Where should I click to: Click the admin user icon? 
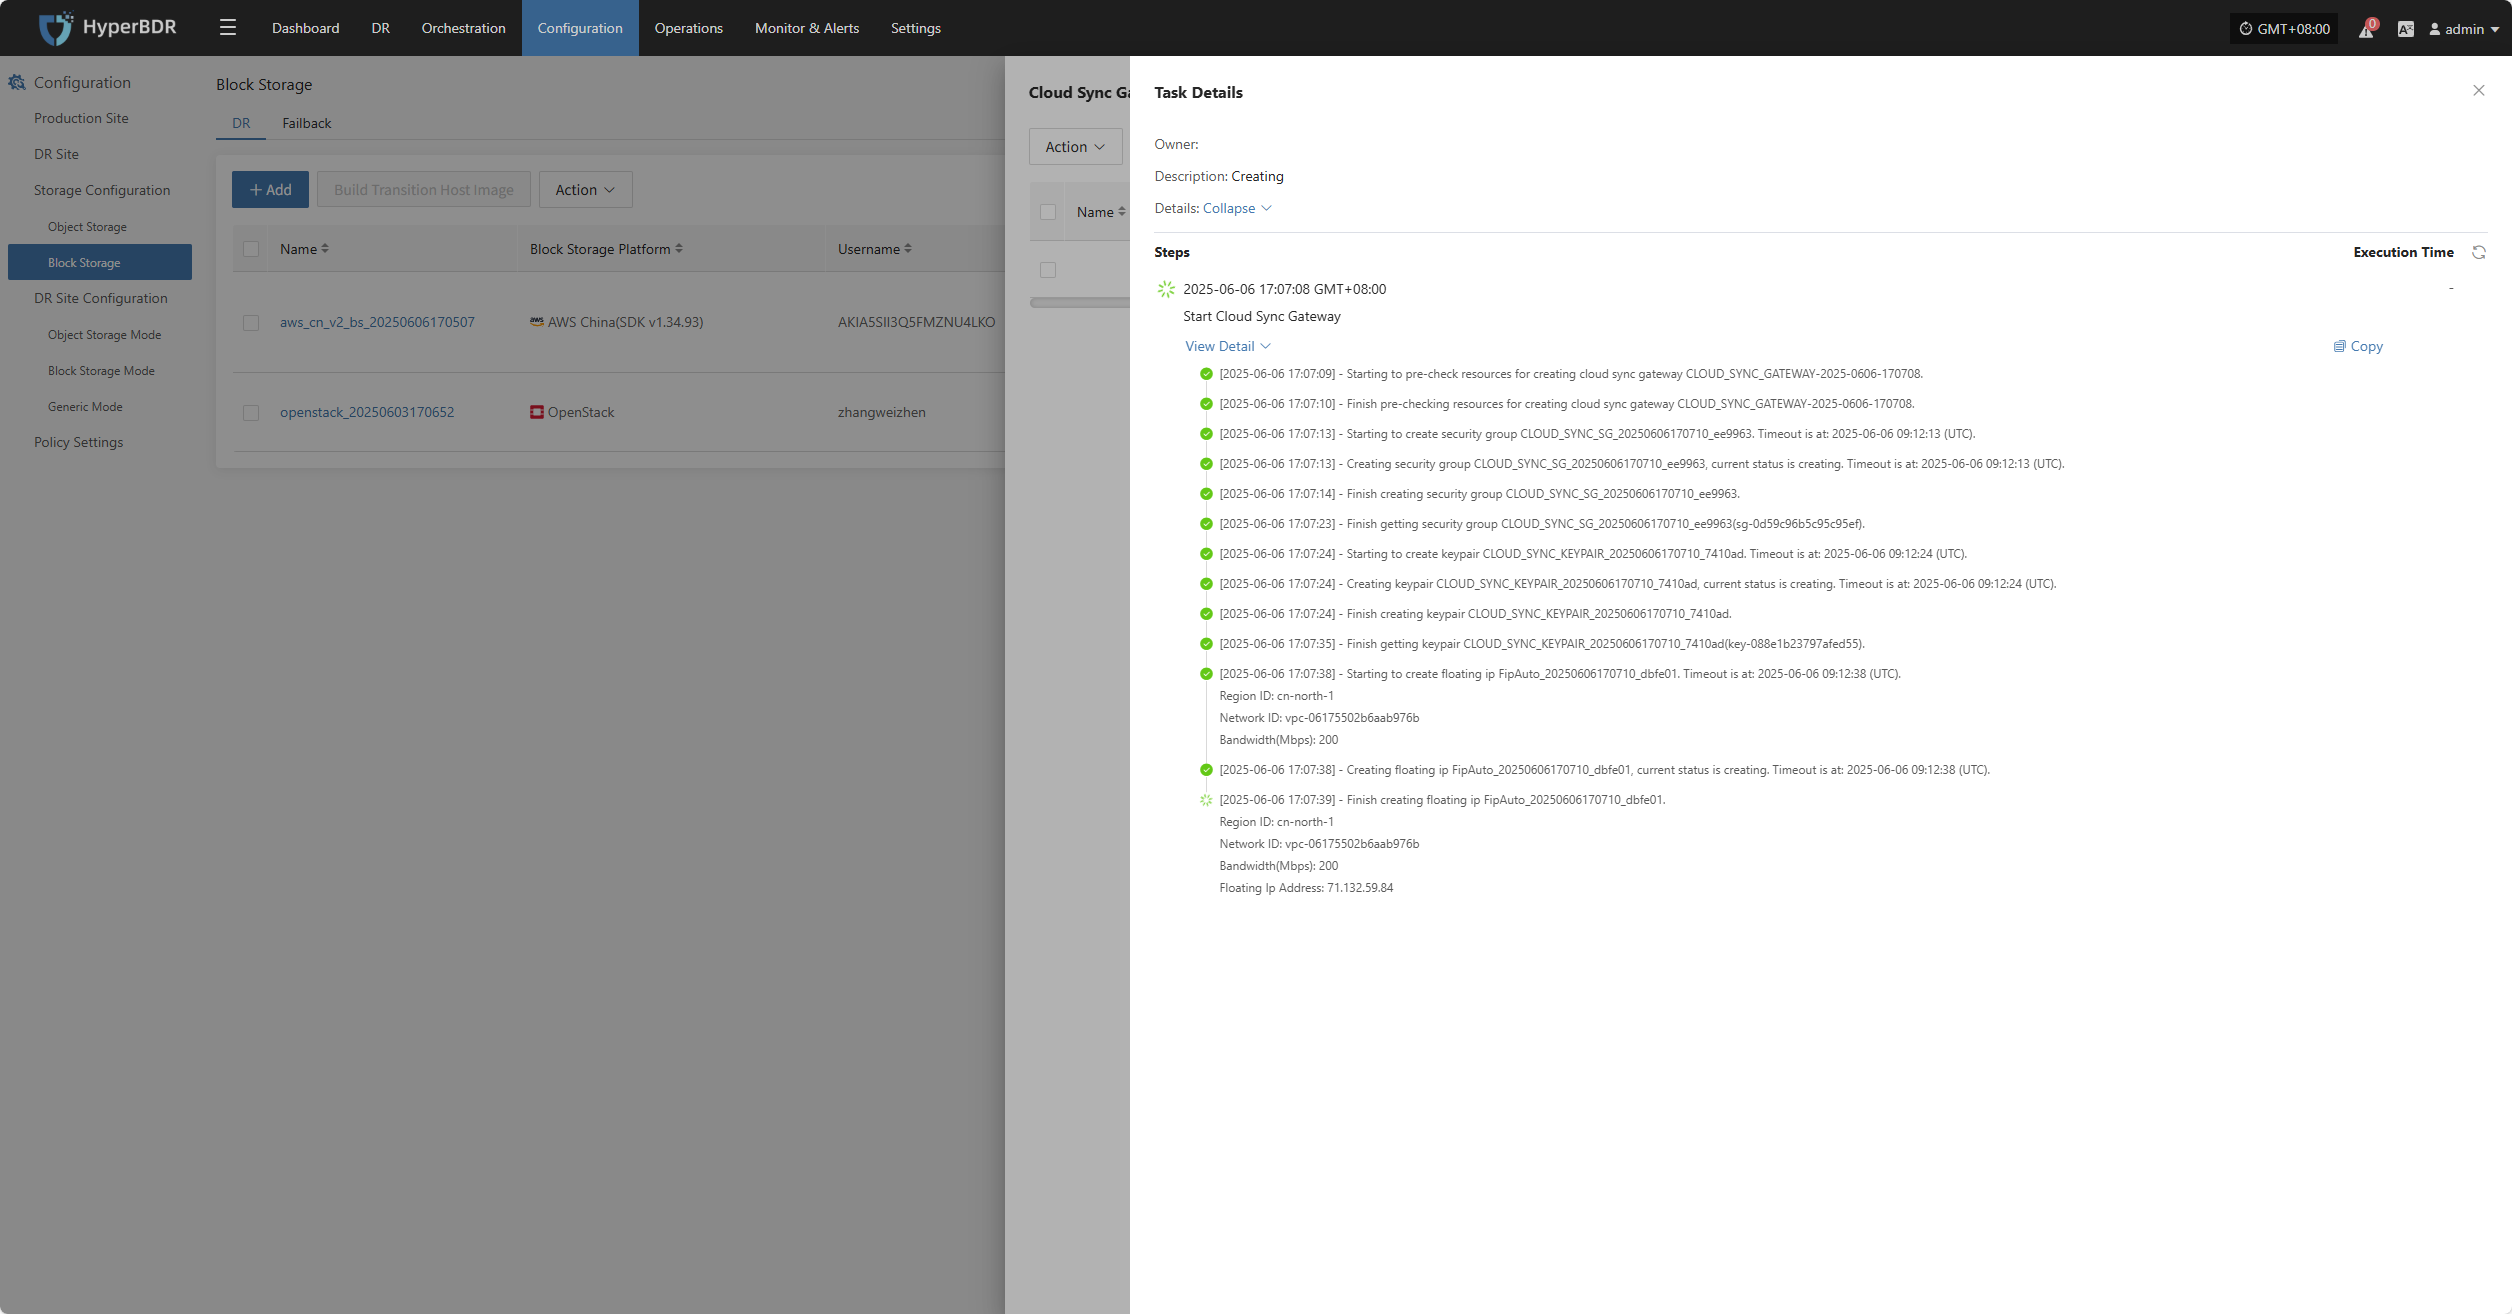point(2435,29)
